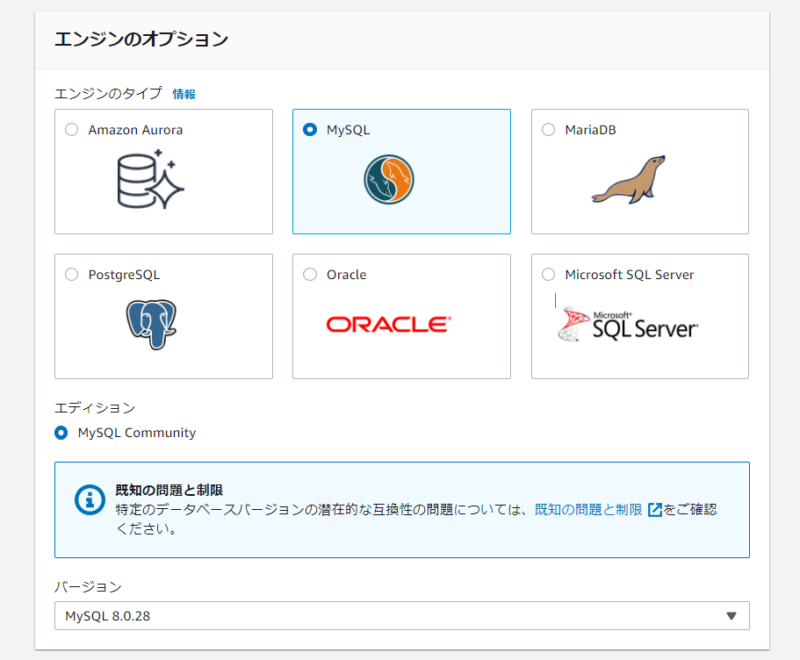Click the Amazon Aurora database sparkle icon
The width and height of the screenshot is (800, 660).
[151, 179]
